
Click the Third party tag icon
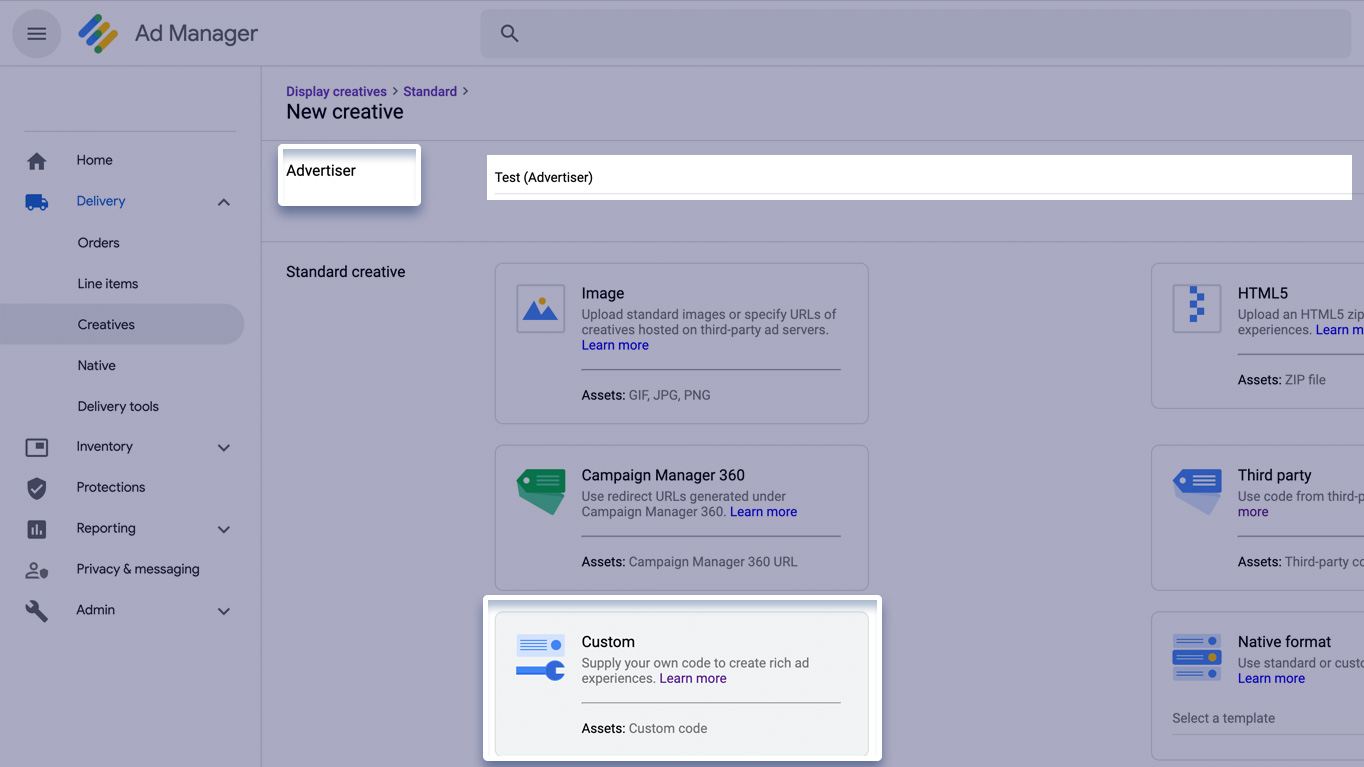[1197, 492]
